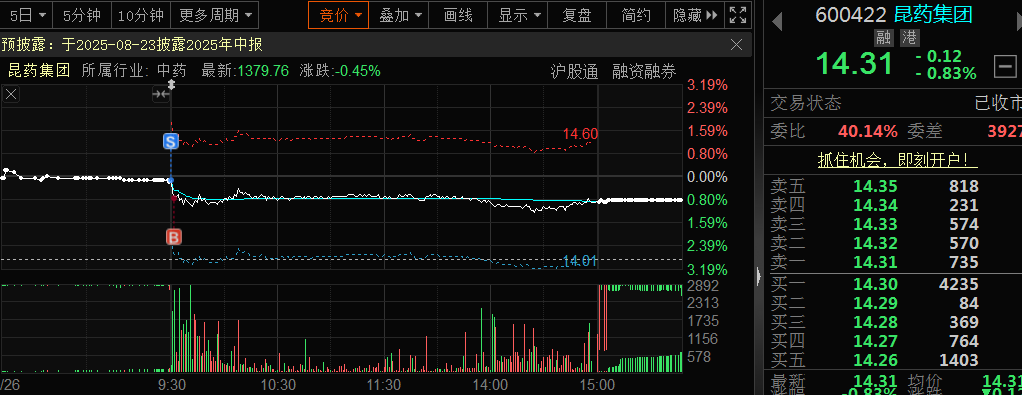Switch to 简约 simple view
This screenshot has height=395, width=1022.
tap(636, 14)
